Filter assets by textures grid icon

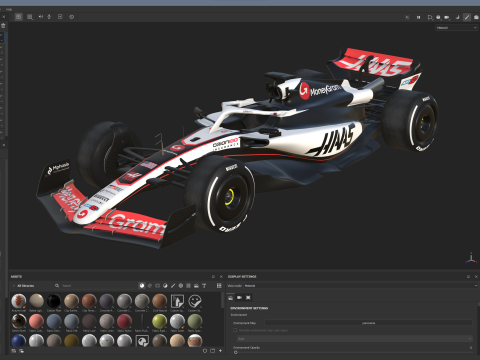pyautogui.click(x=188, y=286)
